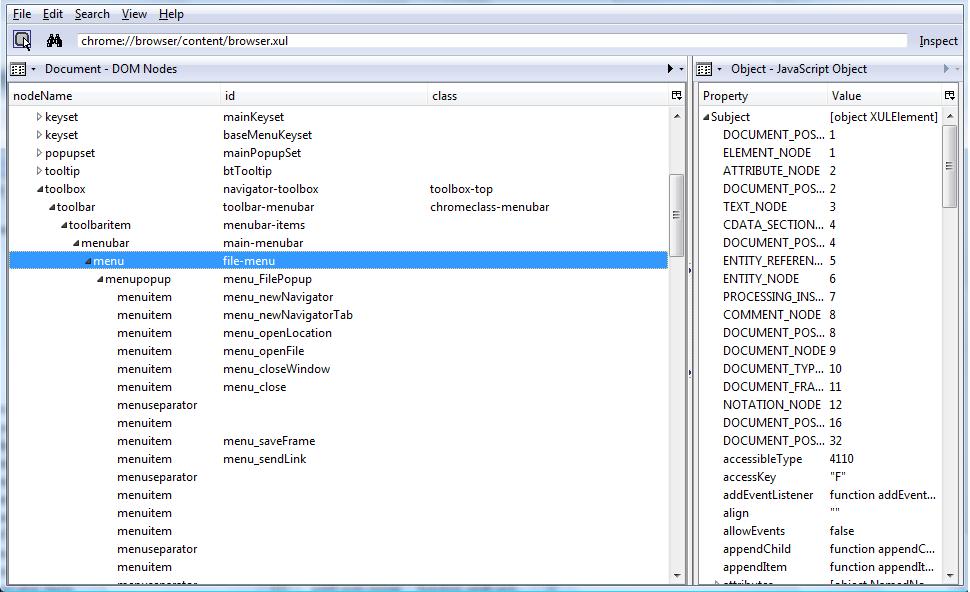Collapse the menupopup menu_FilePopup node
Image resolution: width=970 pixels, height=592 pixels.
100,280
